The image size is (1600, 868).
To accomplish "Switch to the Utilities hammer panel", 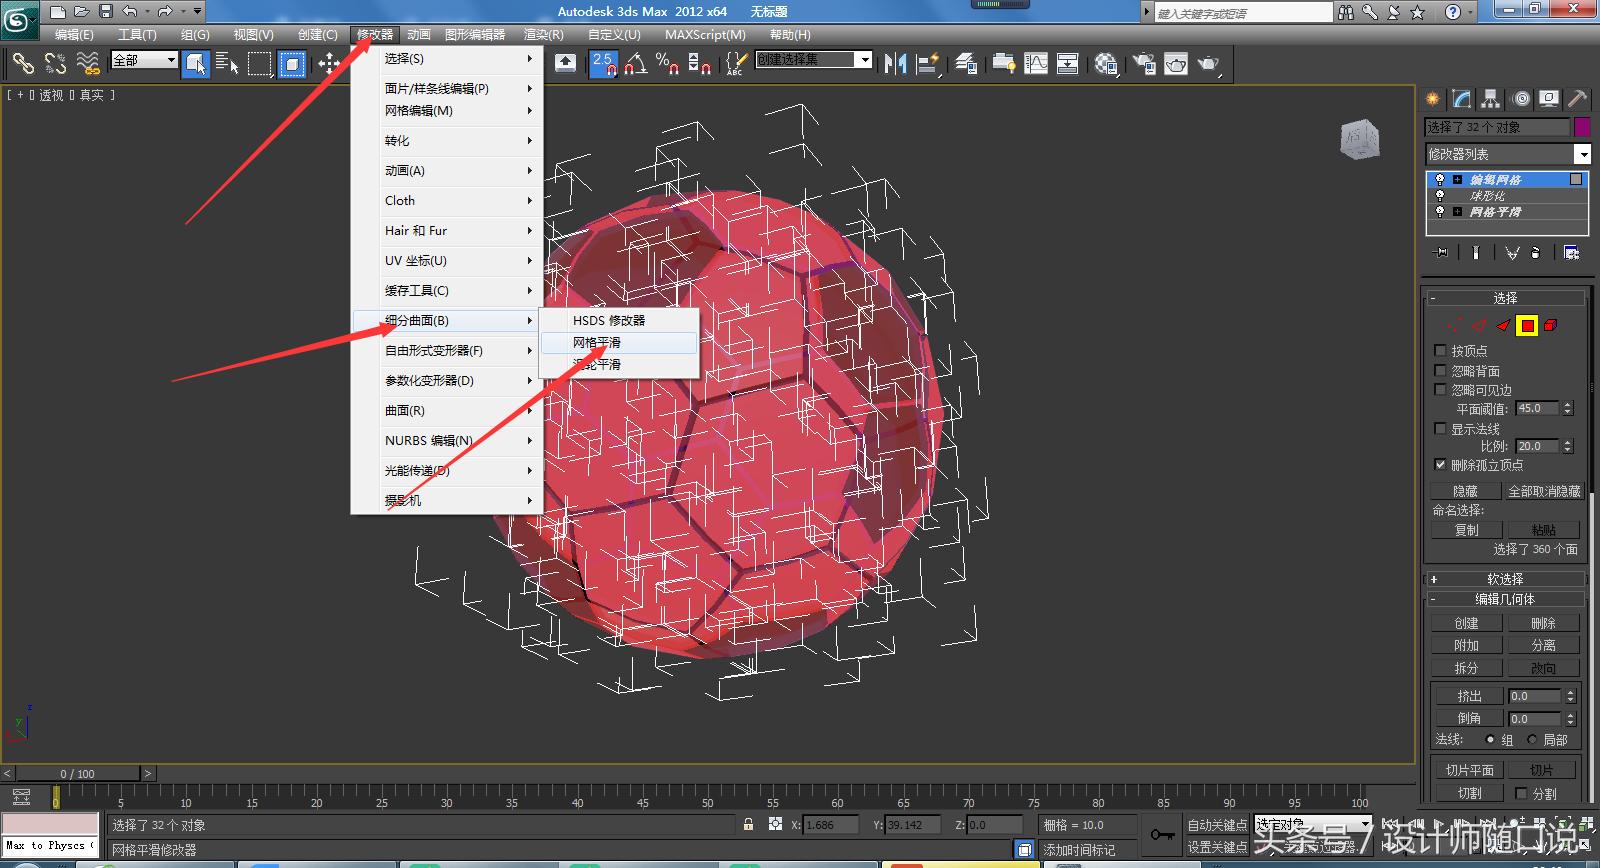I will [1577, 99].
